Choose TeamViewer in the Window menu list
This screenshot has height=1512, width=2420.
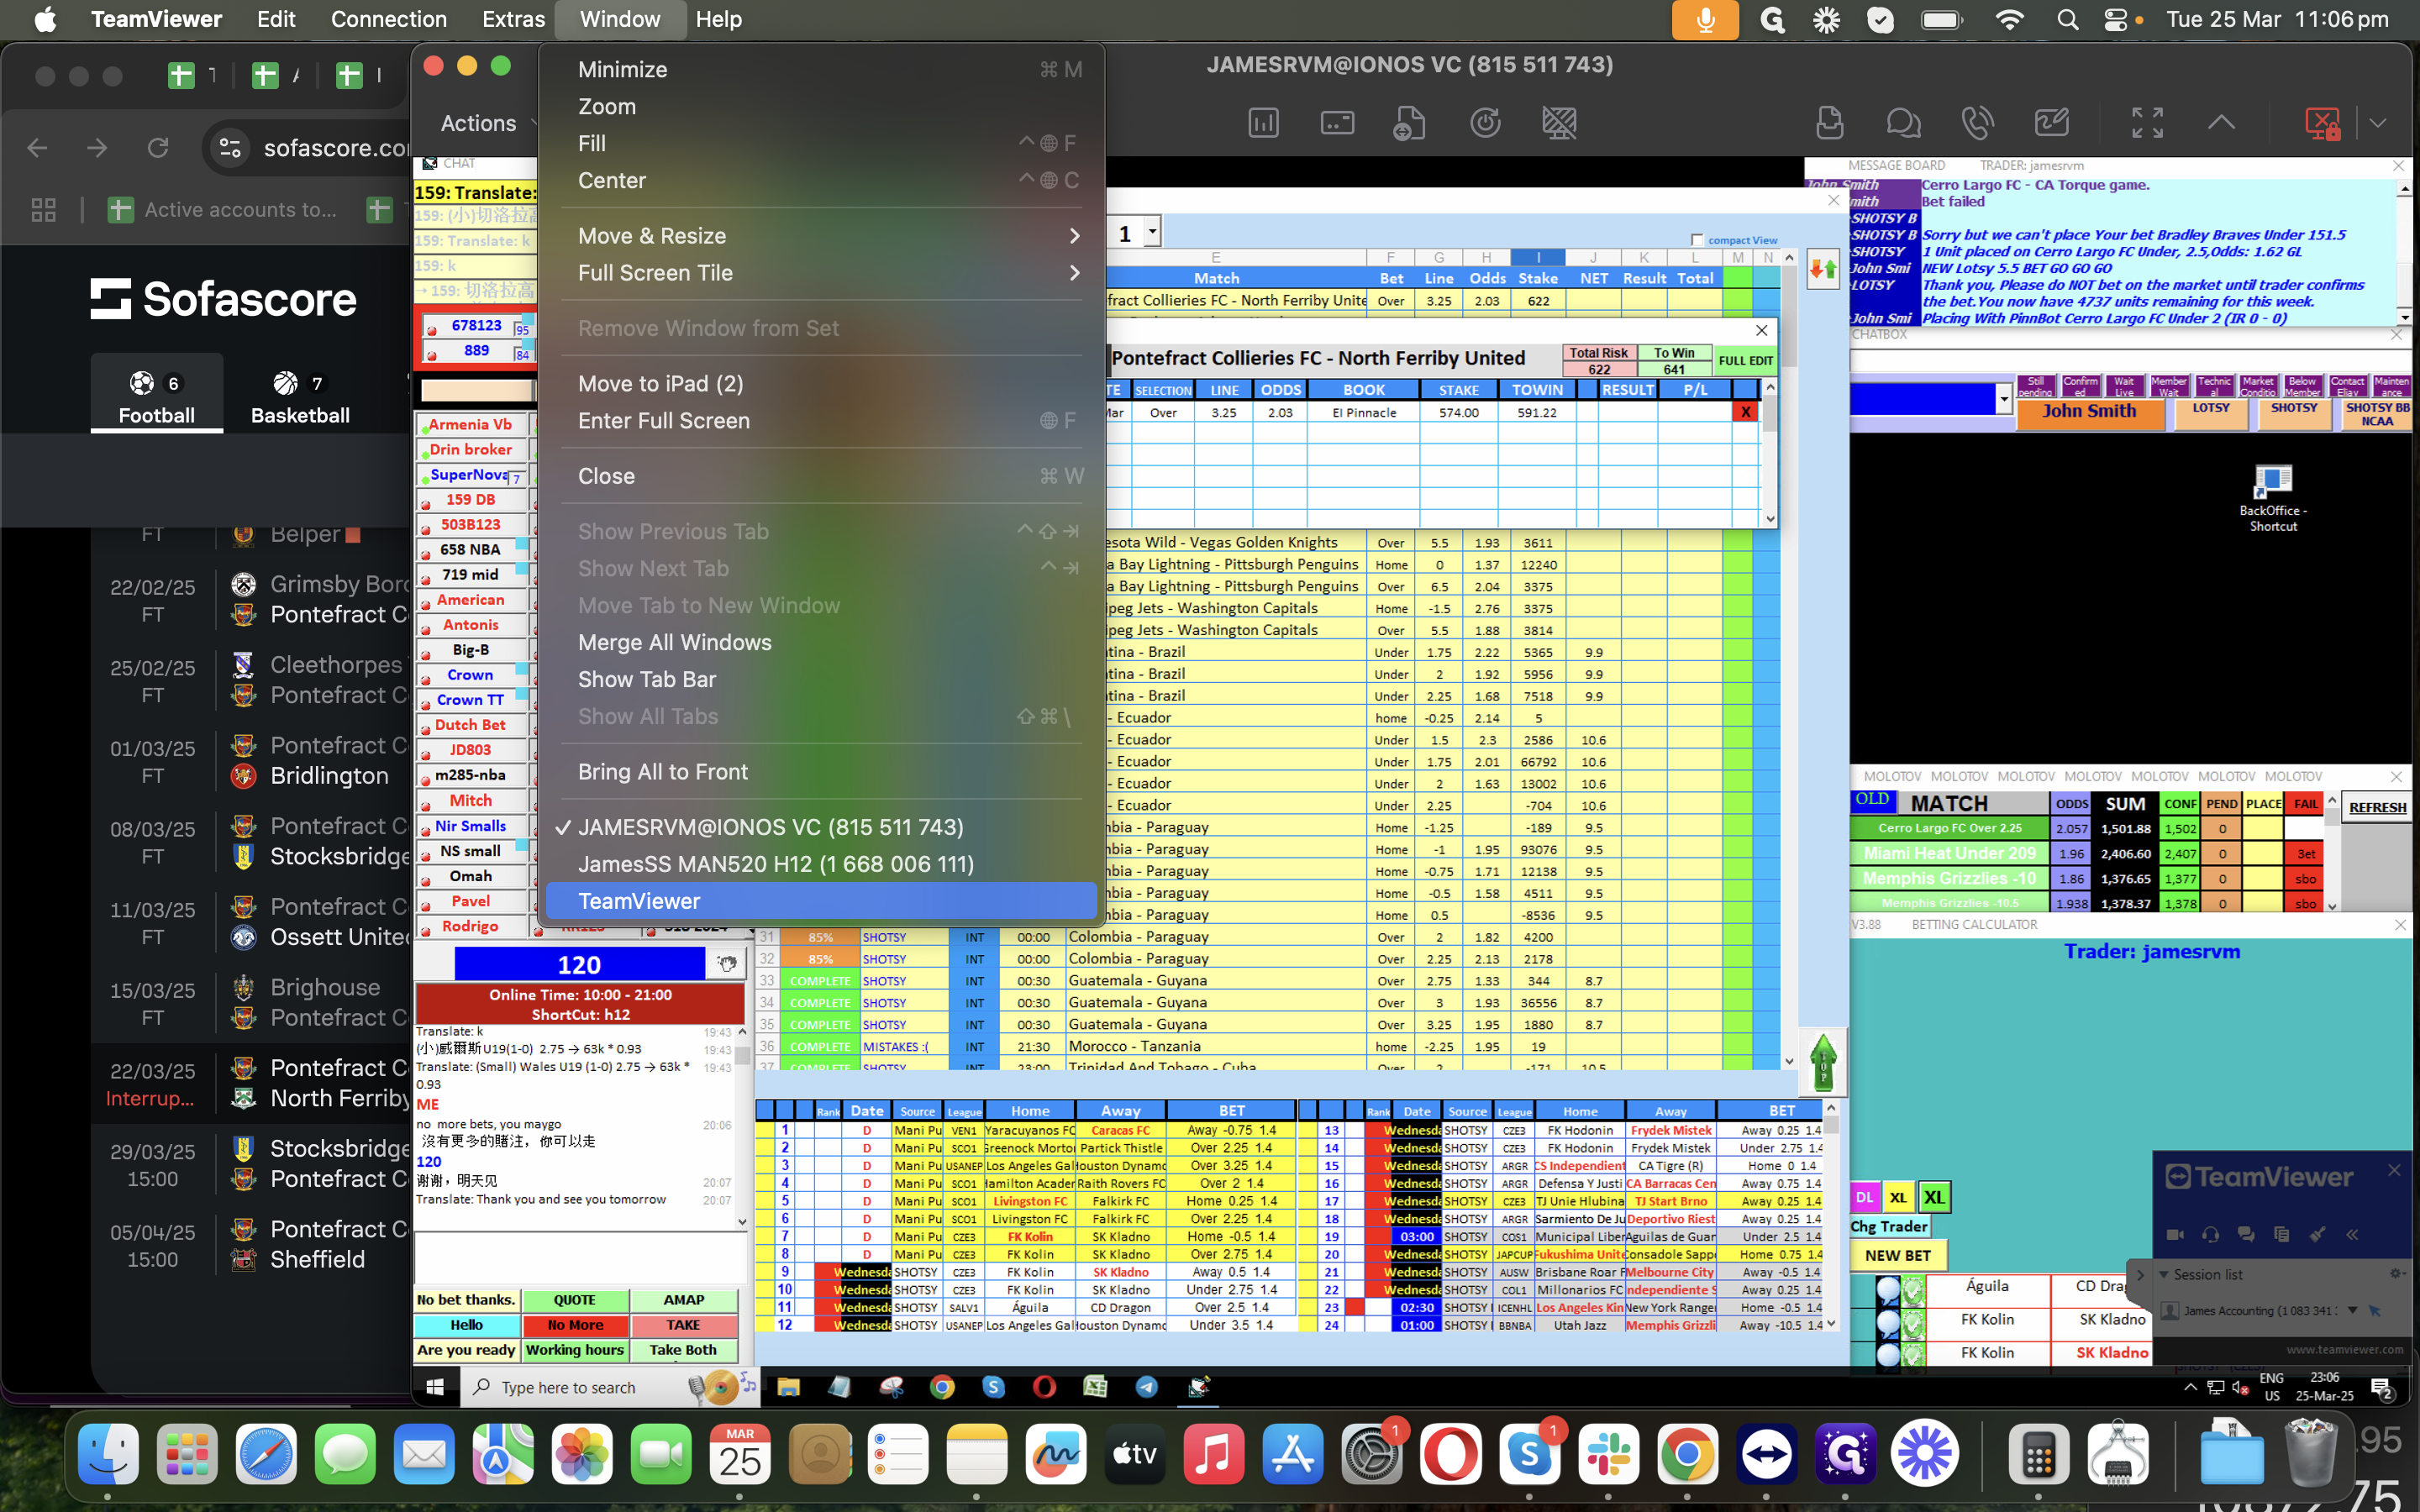pyautogui.click(x=822, y=901)
